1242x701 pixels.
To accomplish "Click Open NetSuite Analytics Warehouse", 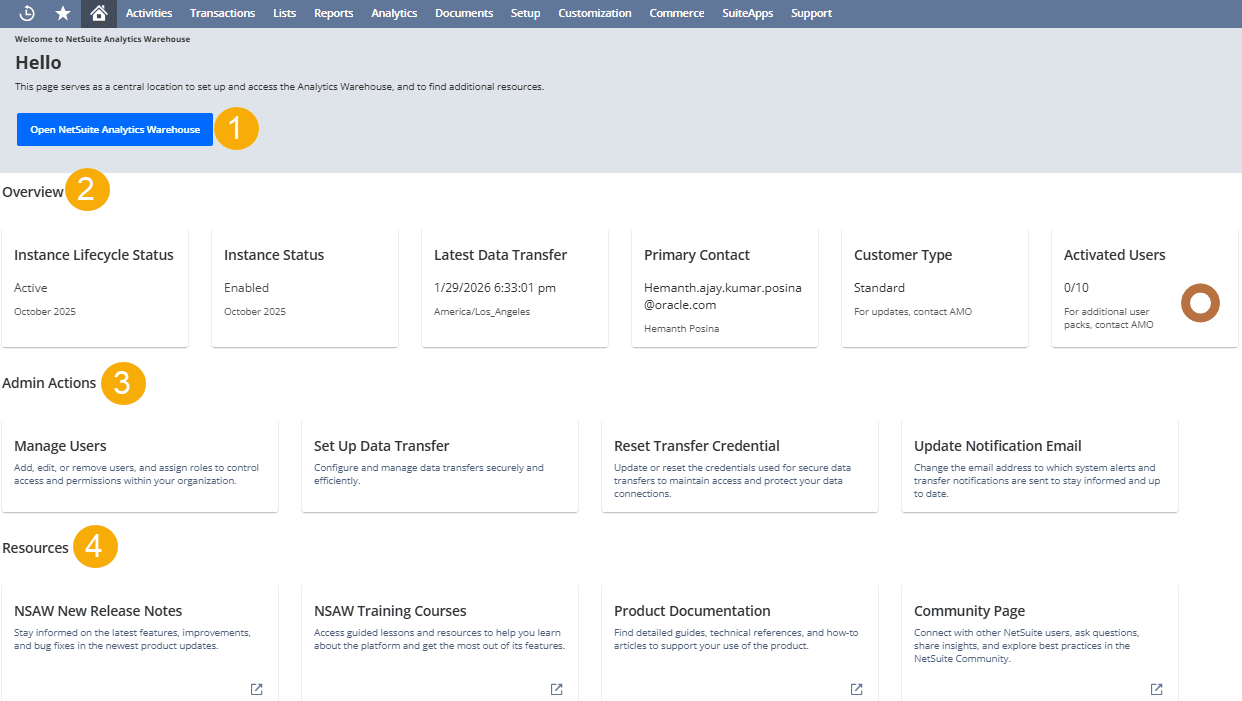I will pos(114,128).
